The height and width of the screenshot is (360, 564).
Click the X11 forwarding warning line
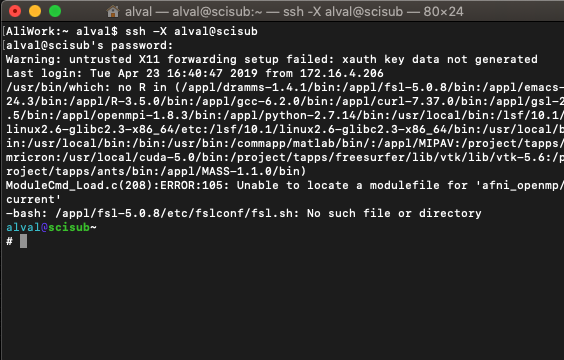tap(272, 59)
